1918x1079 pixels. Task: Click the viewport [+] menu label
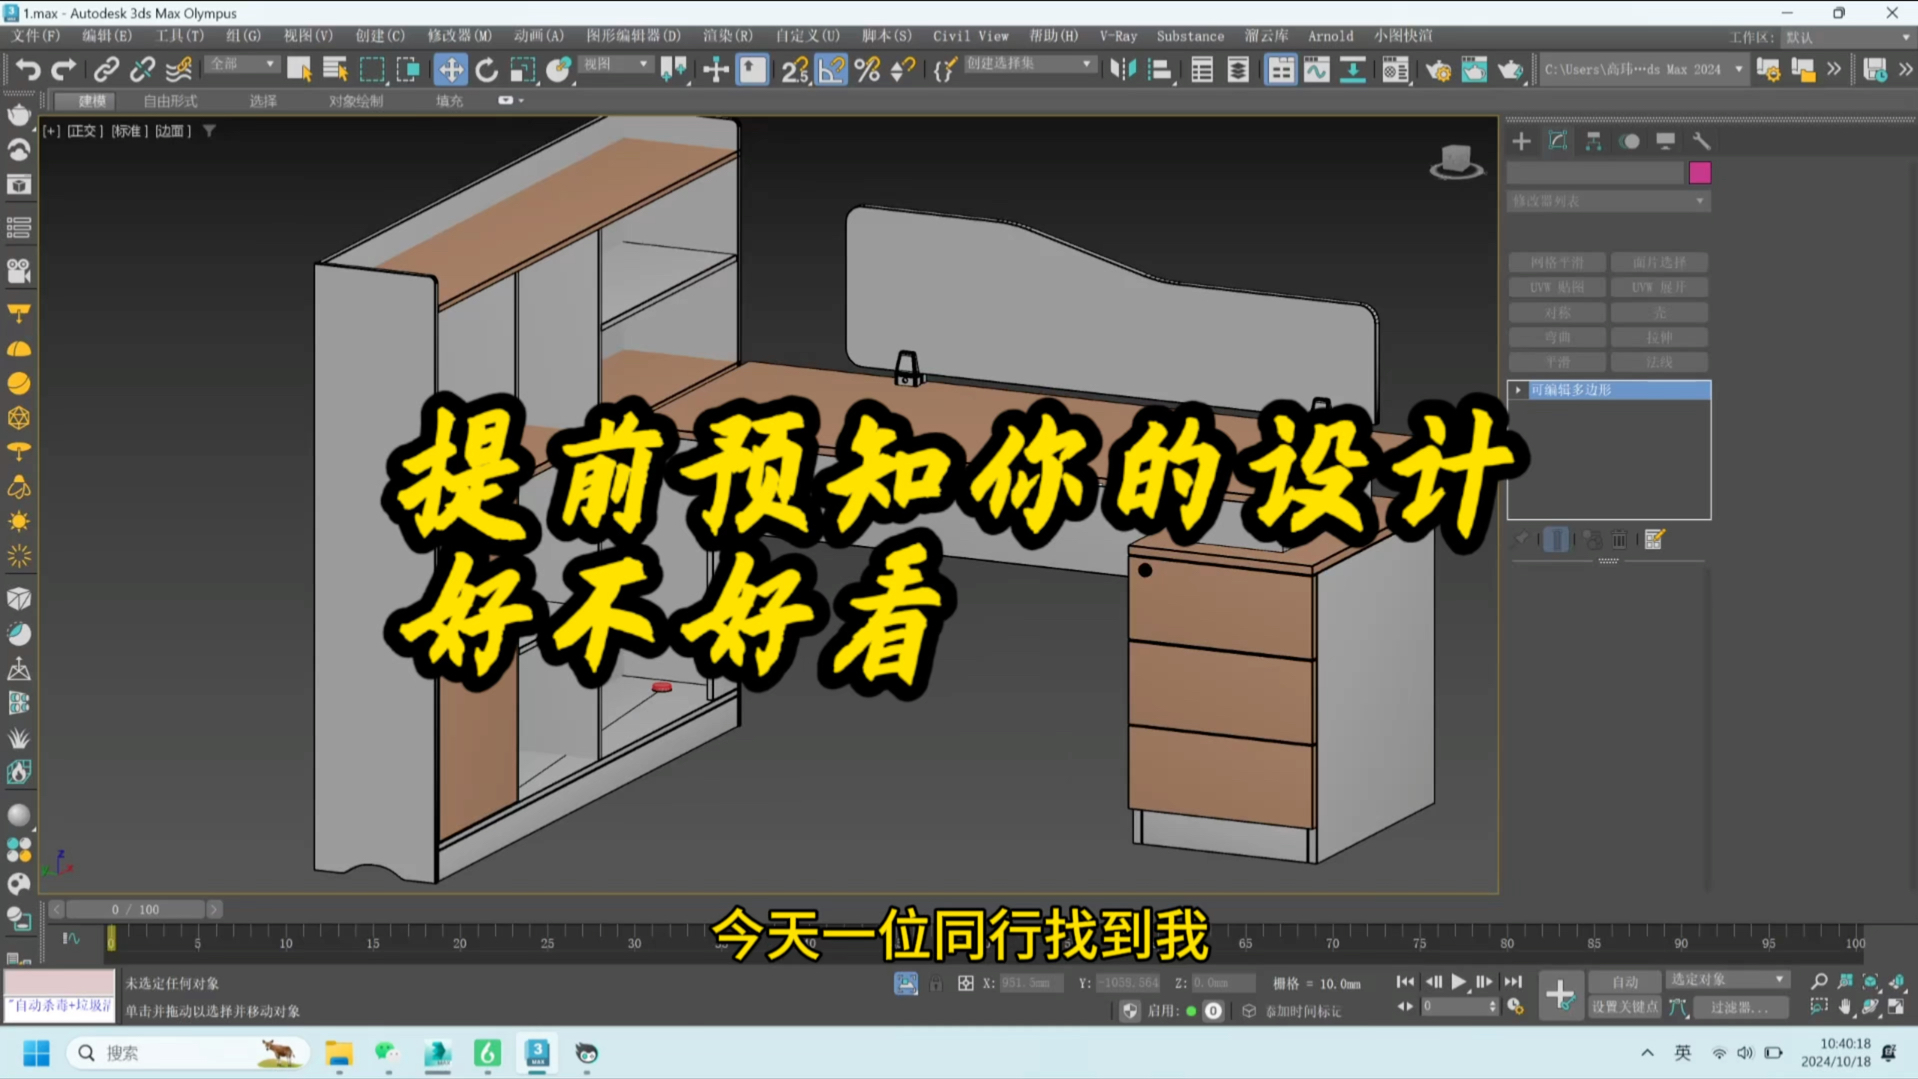tap(51, 131)
